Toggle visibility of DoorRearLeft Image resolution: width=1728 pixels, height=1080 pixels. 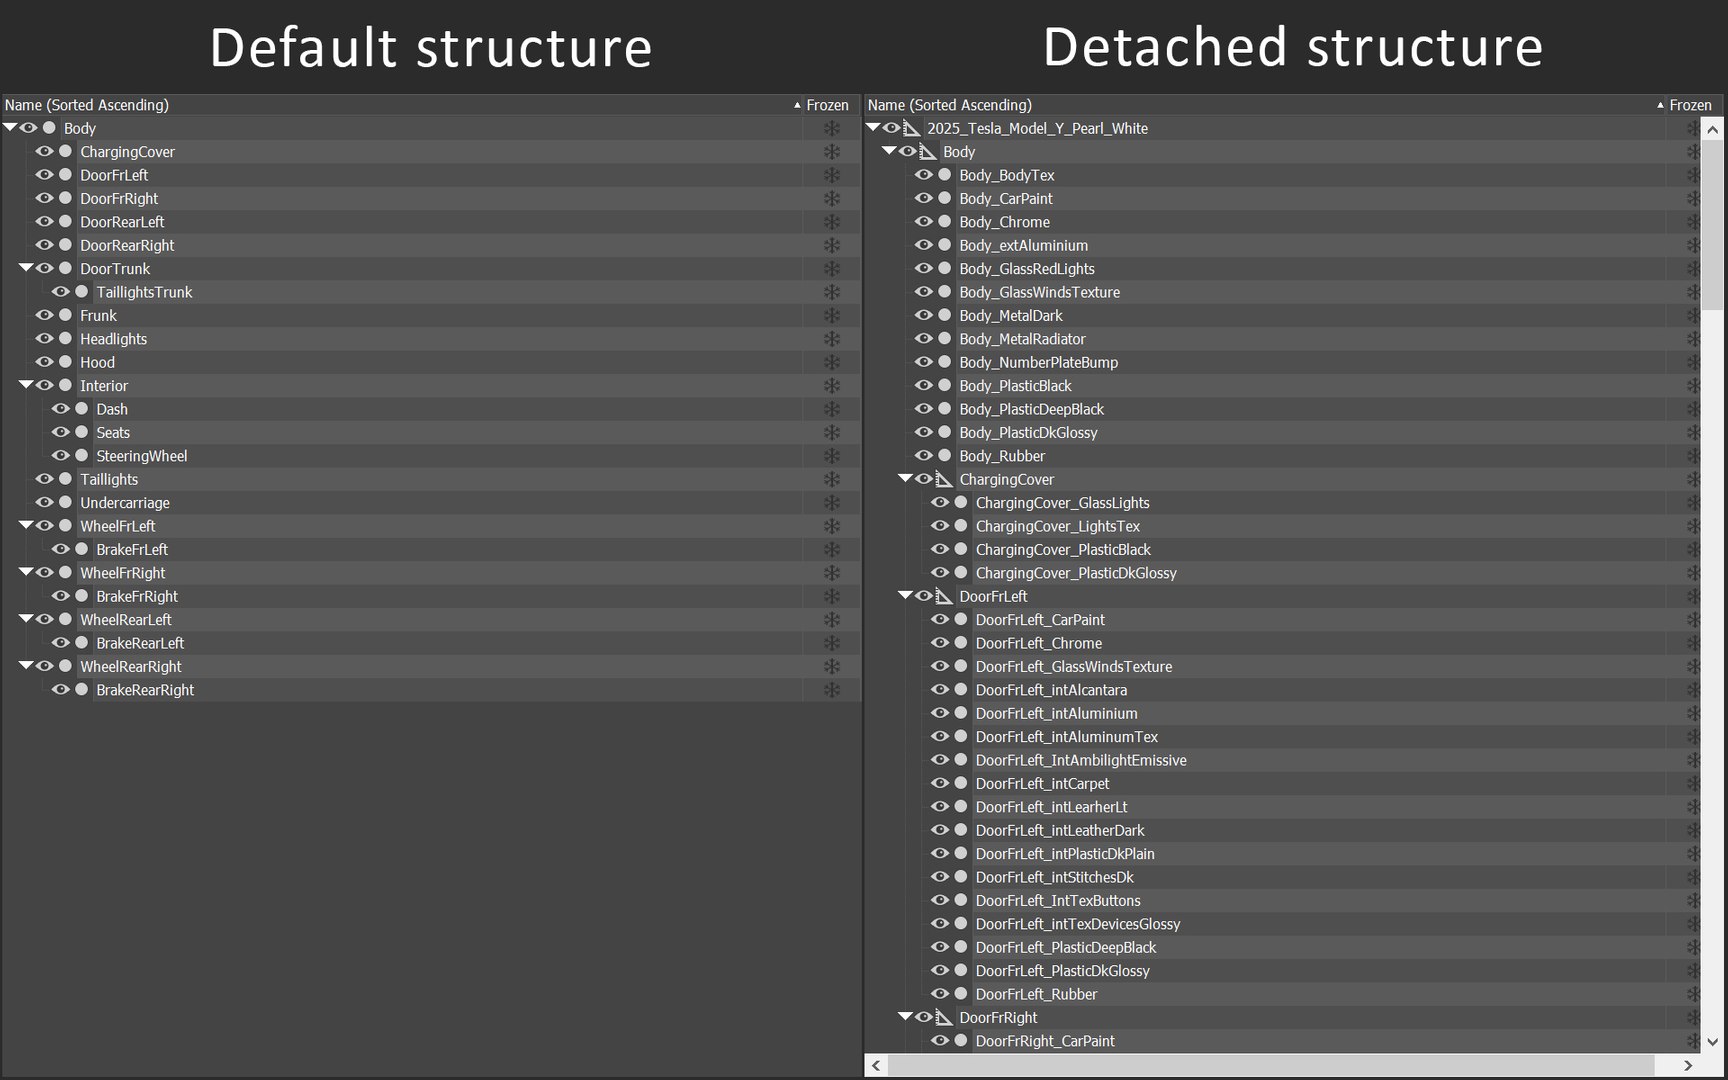click(45, 222)
